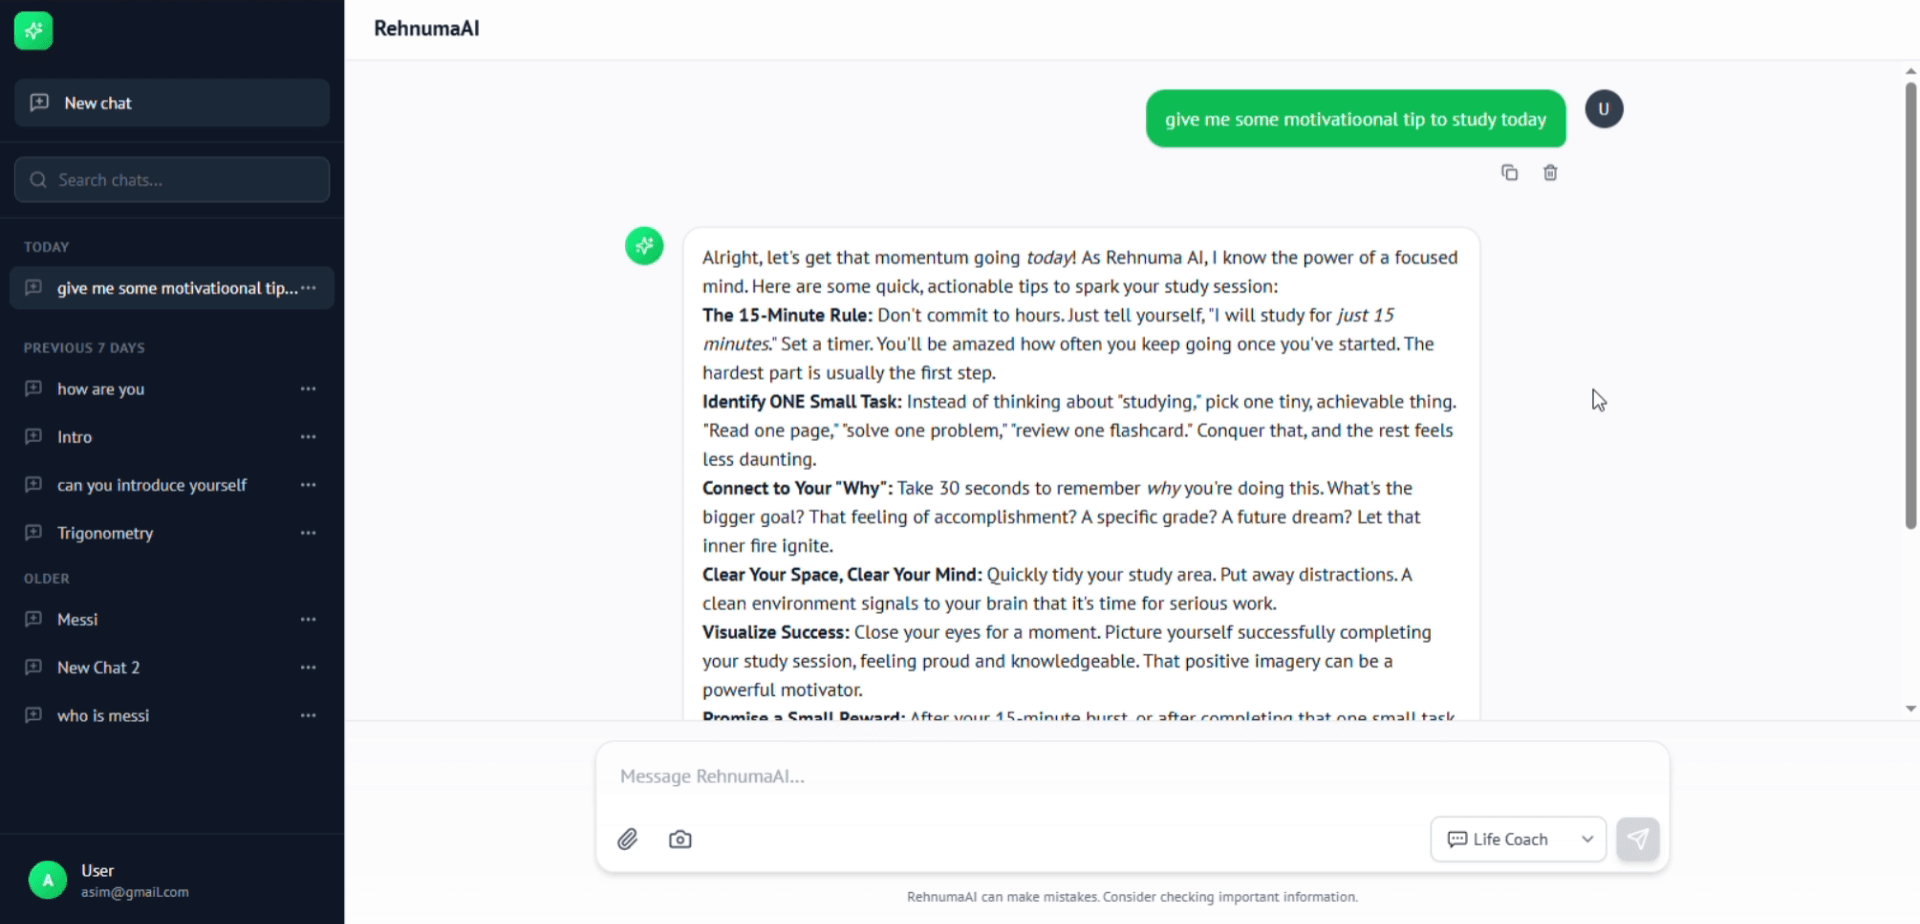
Task: Click the magnifier icon in Search chats
Action: (39, 180)
